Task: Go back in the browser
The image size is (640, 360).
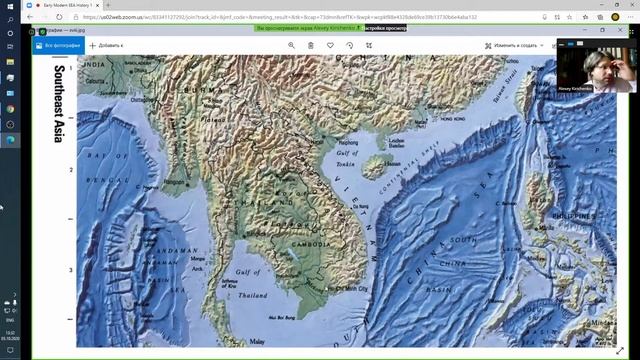Action: [30, 17]
